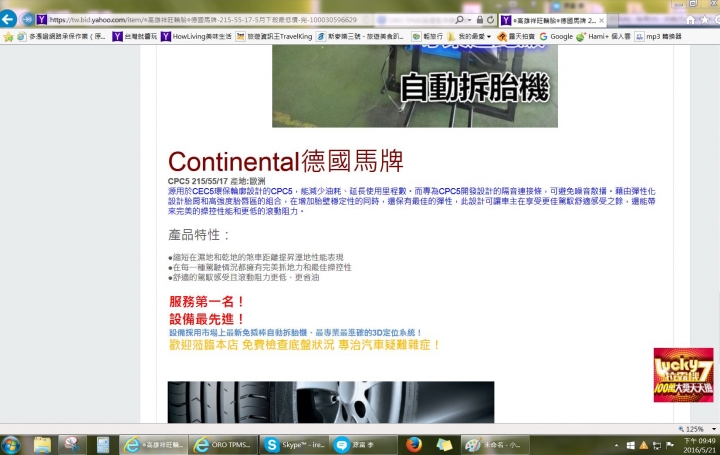
Task: Close the Yahoo auction browser tab
Action: pos(601,21)
